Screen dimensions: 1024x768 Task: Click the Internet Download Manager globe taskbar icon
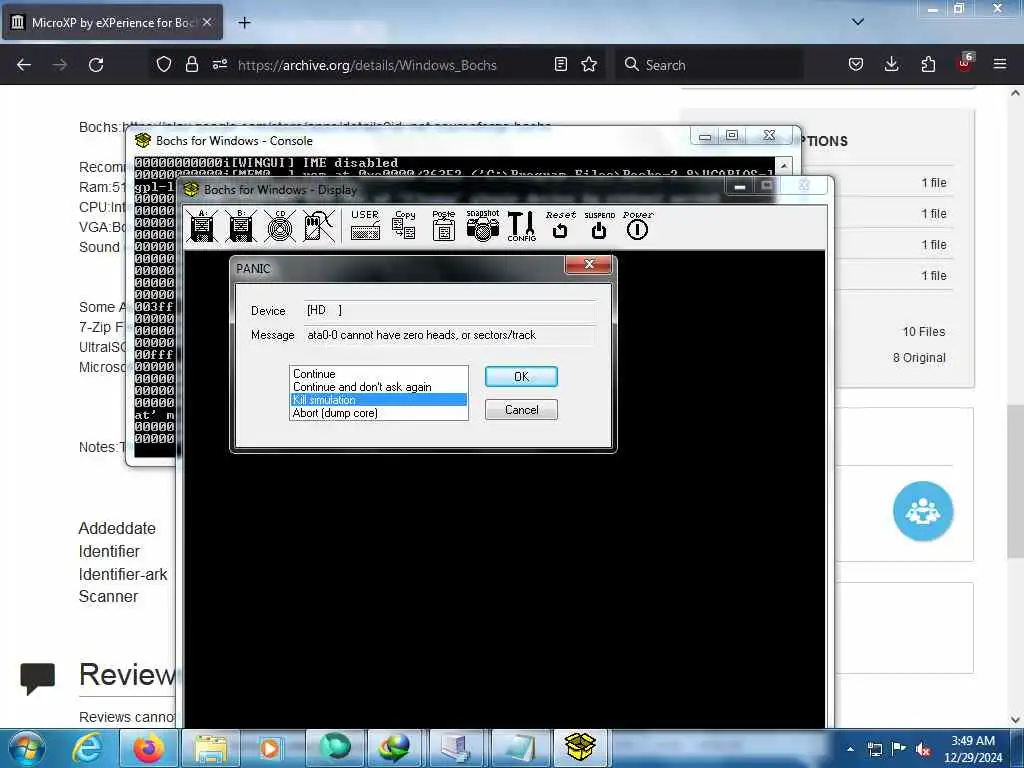coord(394,748)
